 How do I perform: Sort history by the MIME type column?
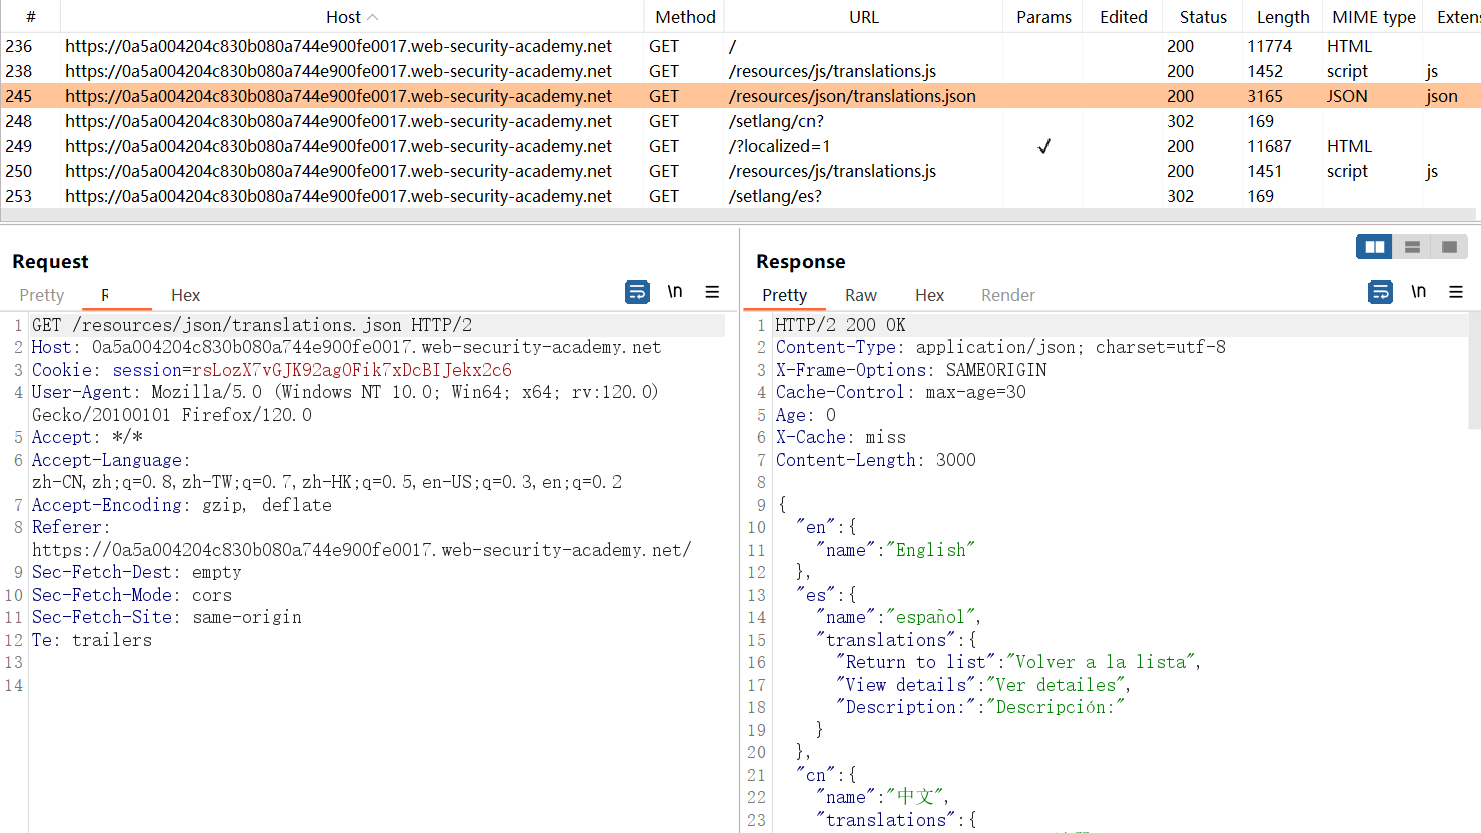click(1373, 17)
